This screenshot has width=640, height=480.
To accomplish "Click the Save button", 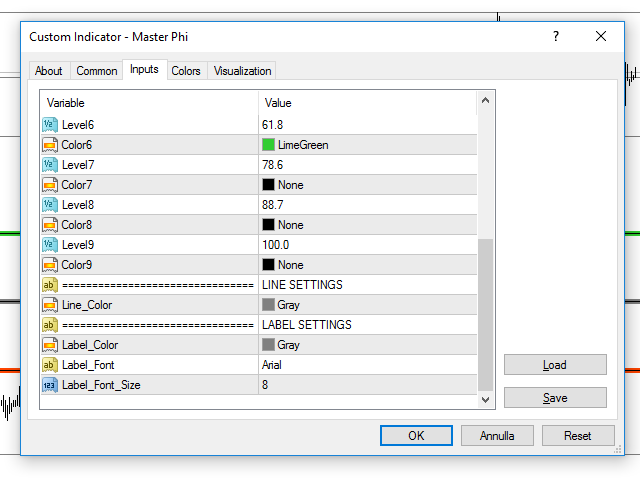I will pos(555,398).
